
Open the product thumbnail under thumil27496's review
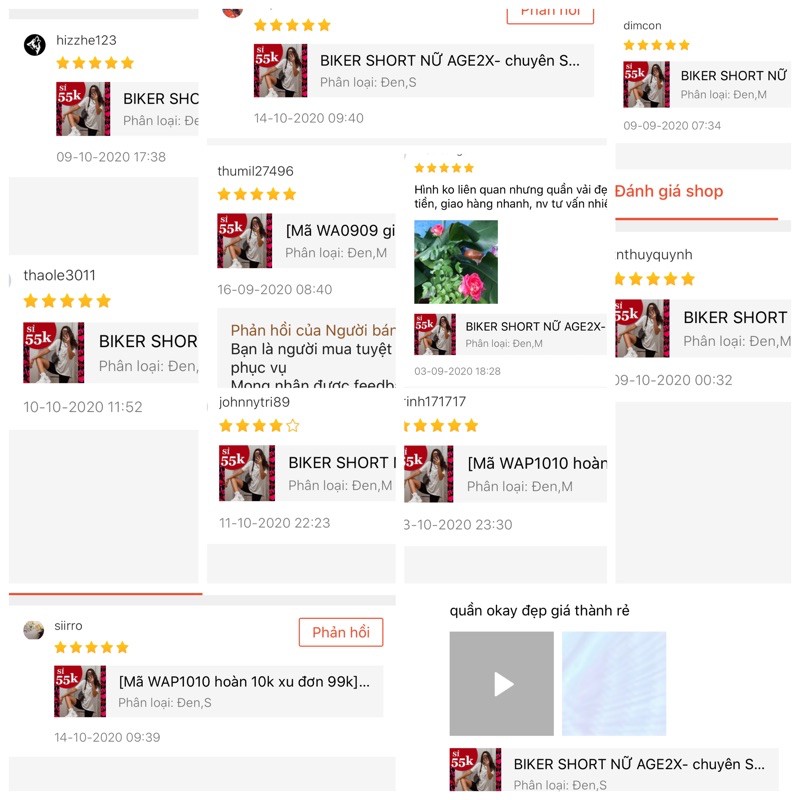pyautogui.click(x=244, y=241)
